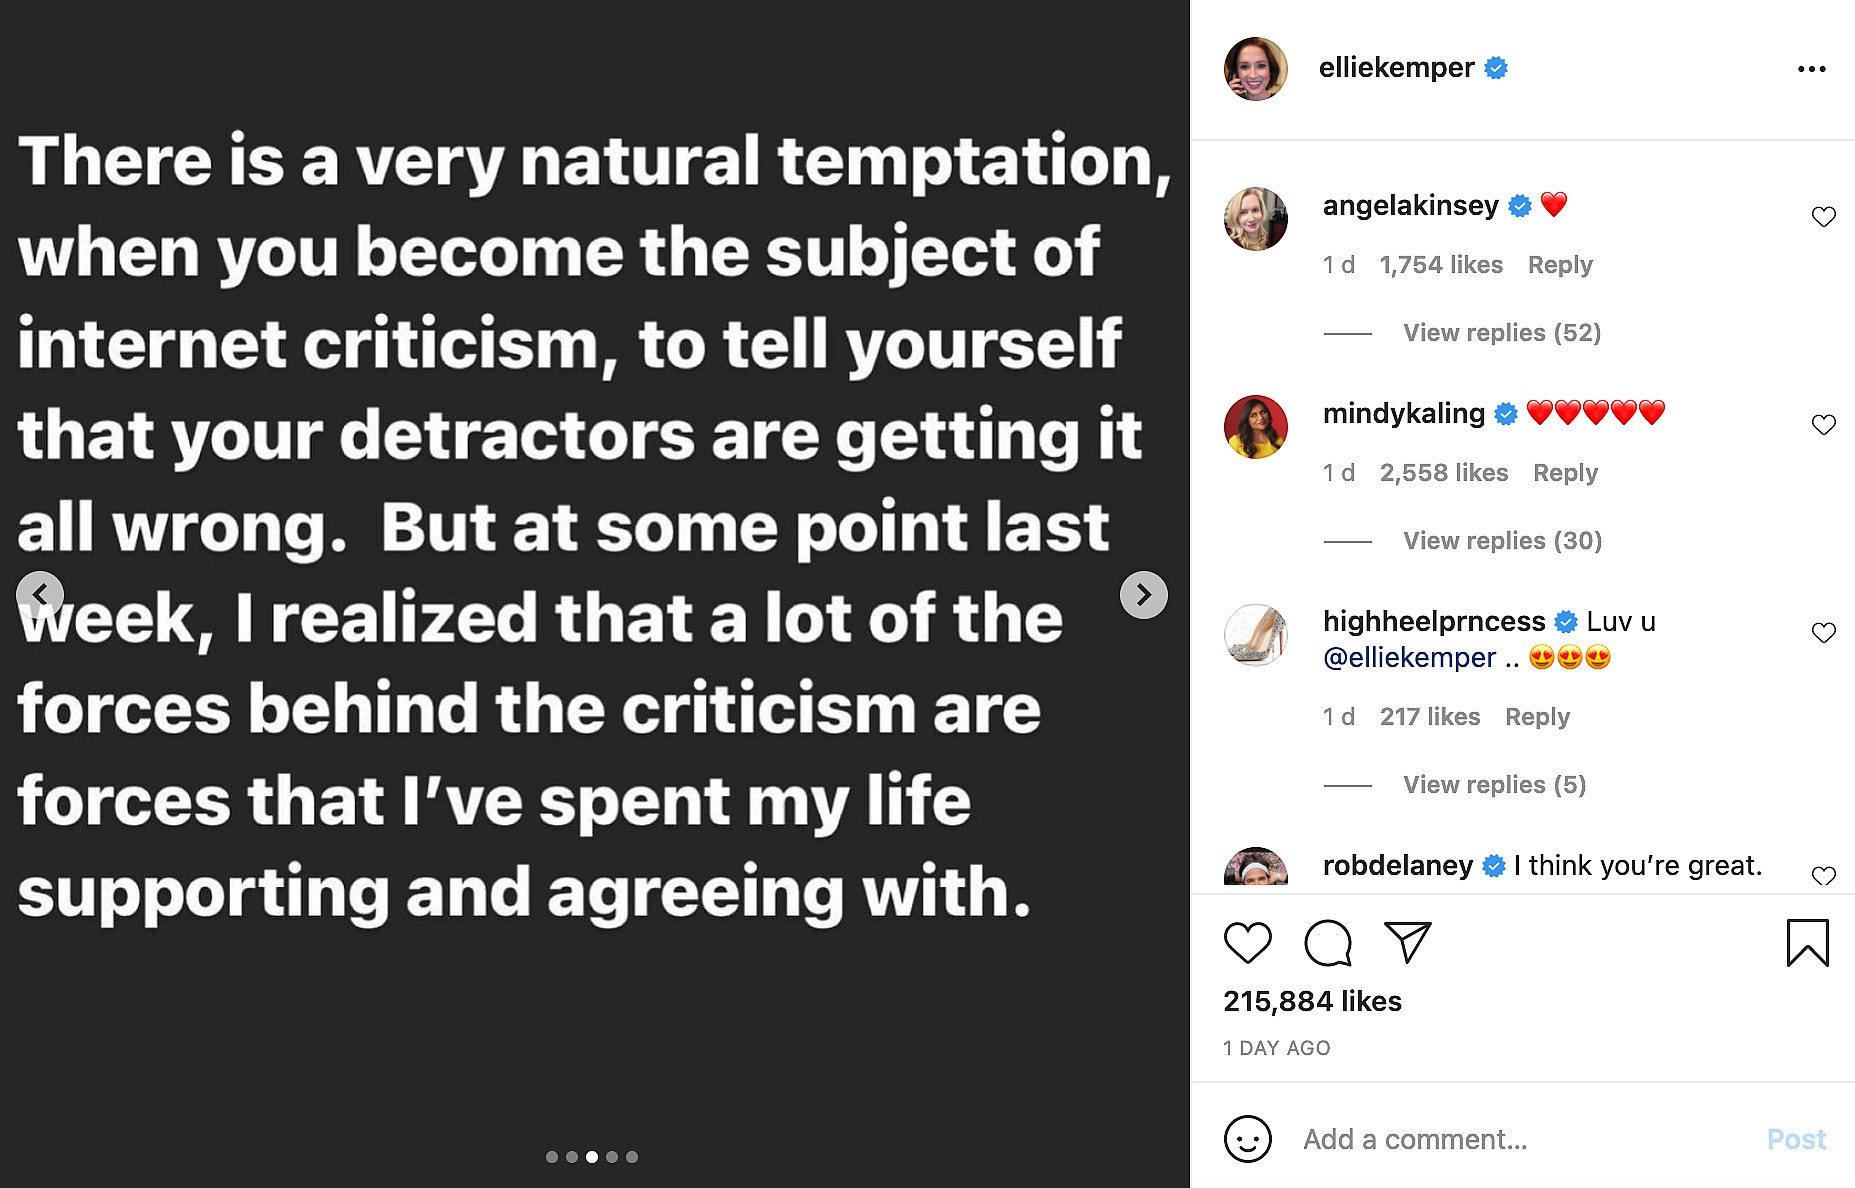
Task: Open the three-dot more options menu
Action: (1811, 69)
